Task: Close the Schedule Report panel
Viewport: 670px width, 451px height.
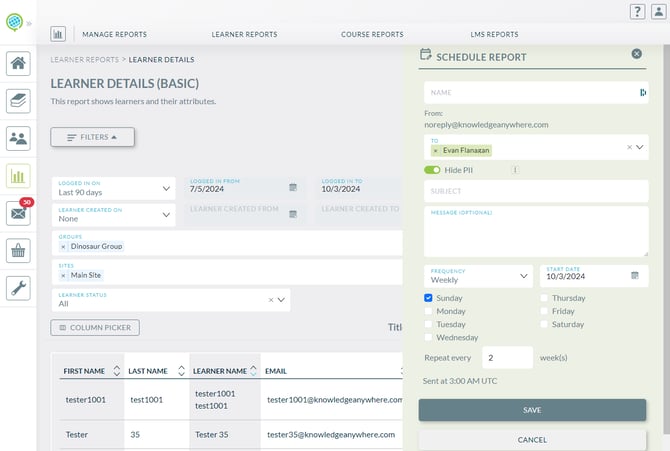Action: point(637,54)
